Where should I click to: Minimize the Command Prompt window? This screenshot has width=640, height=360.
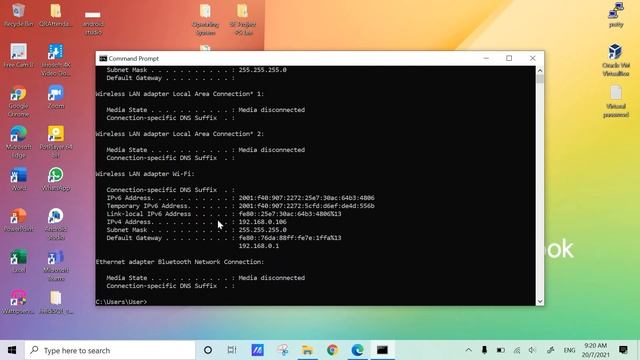[x=486, y=58]
